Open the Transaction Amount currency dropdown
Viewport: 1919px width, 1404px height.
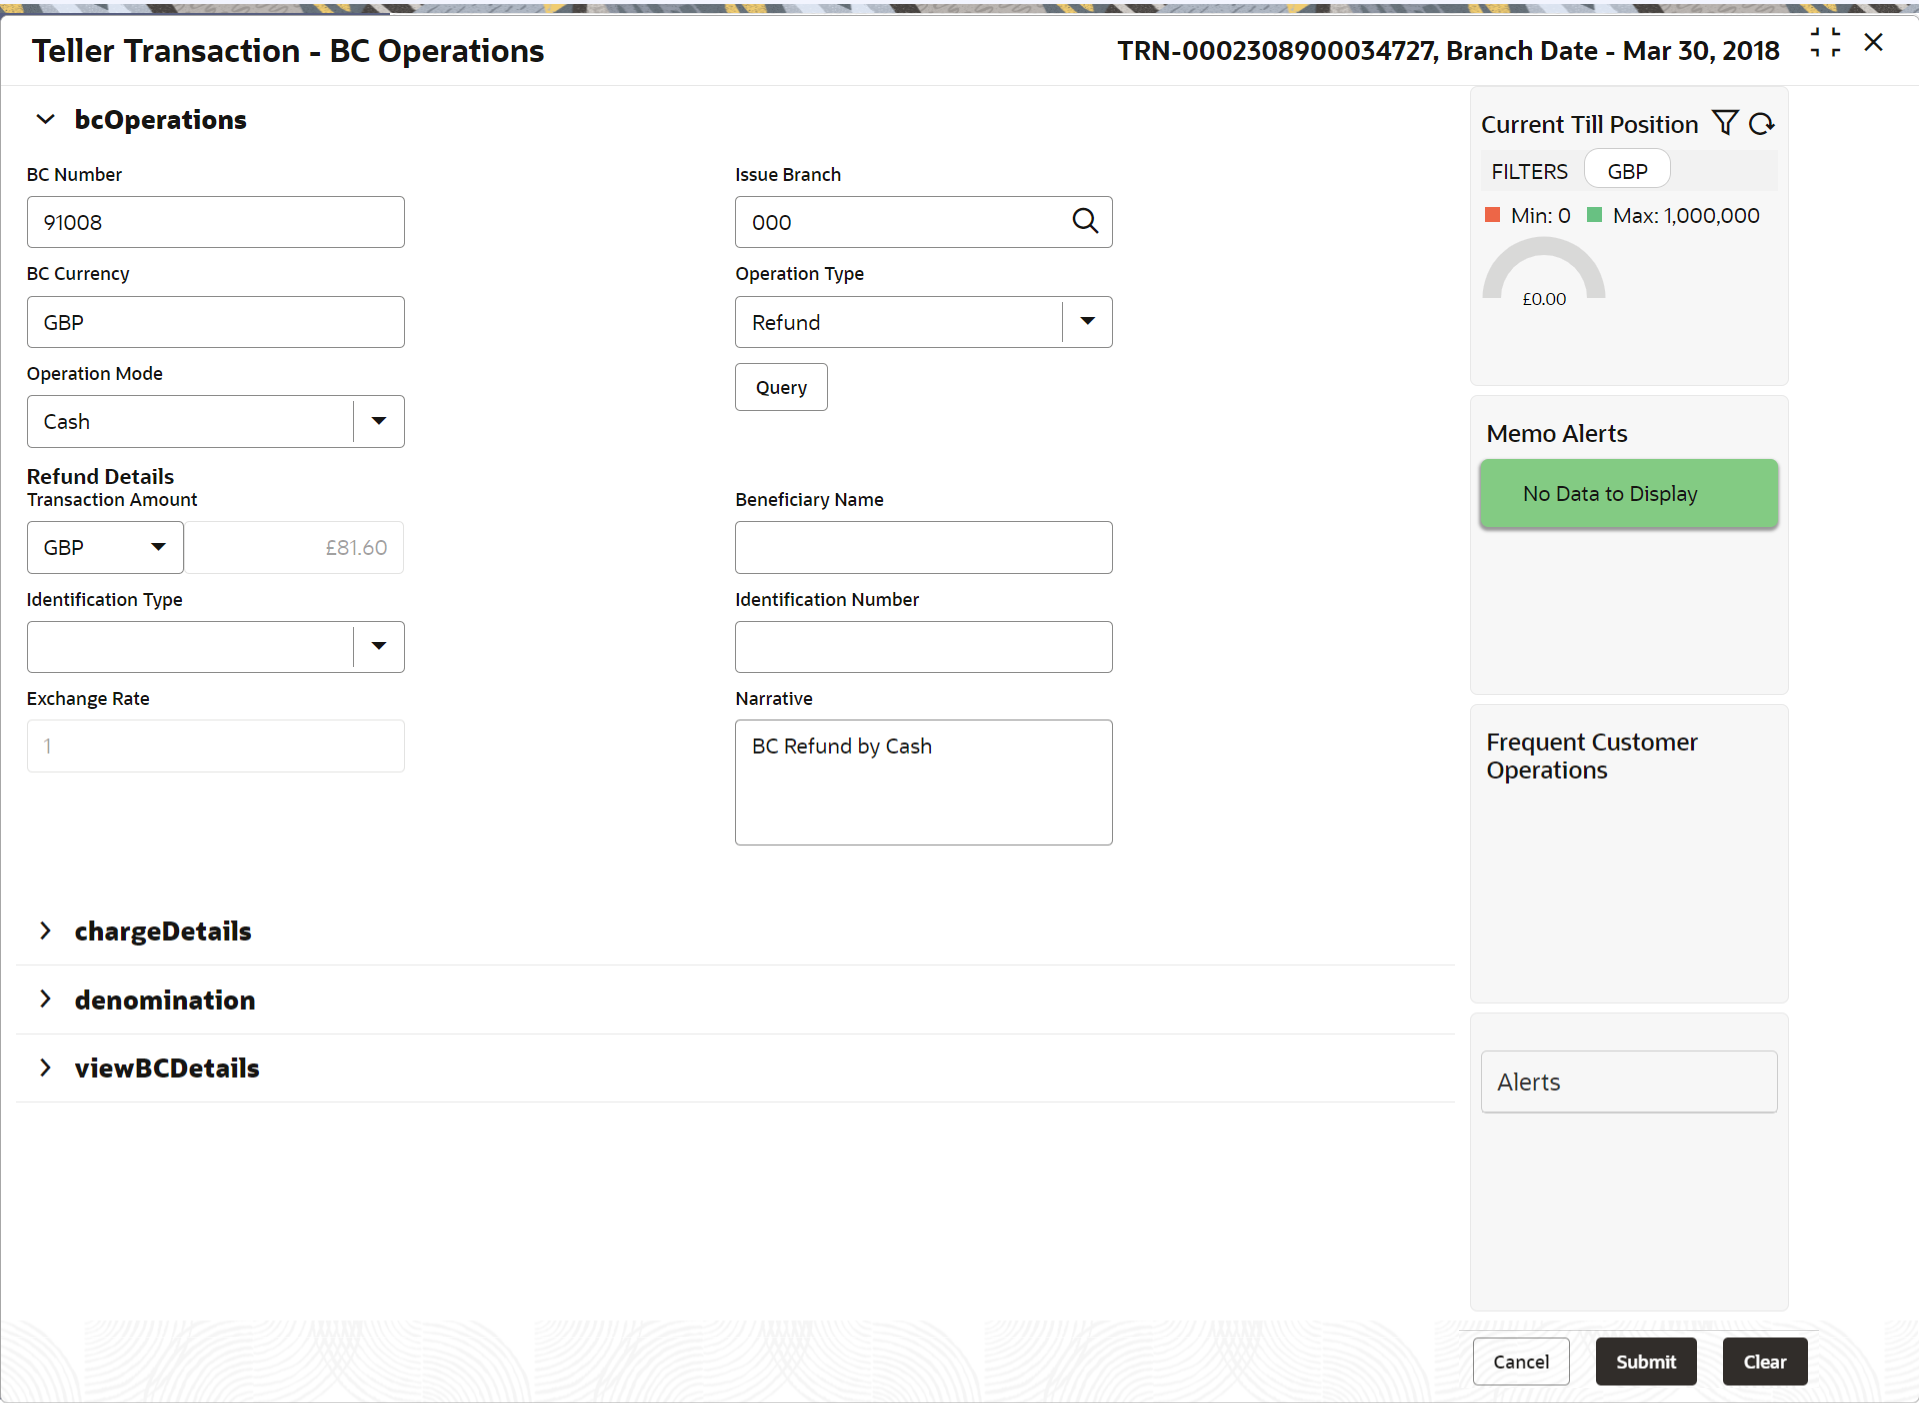158,547
